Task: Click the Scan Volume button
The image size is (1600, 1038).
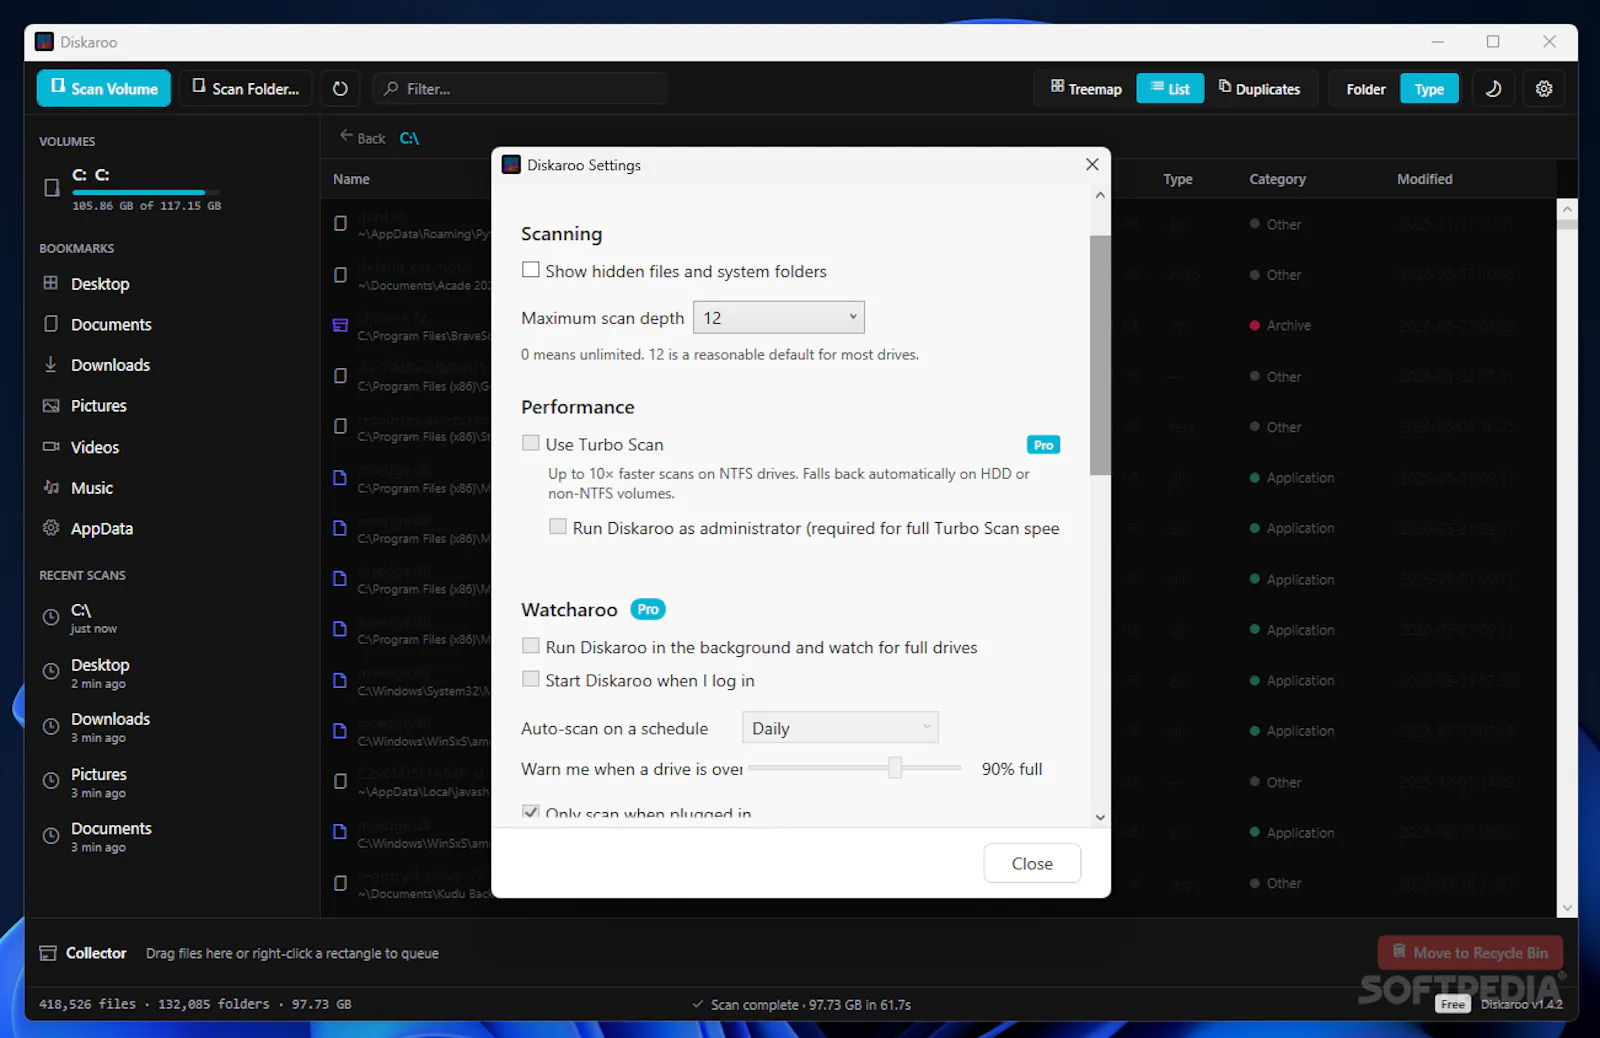Action: point(104,88)
